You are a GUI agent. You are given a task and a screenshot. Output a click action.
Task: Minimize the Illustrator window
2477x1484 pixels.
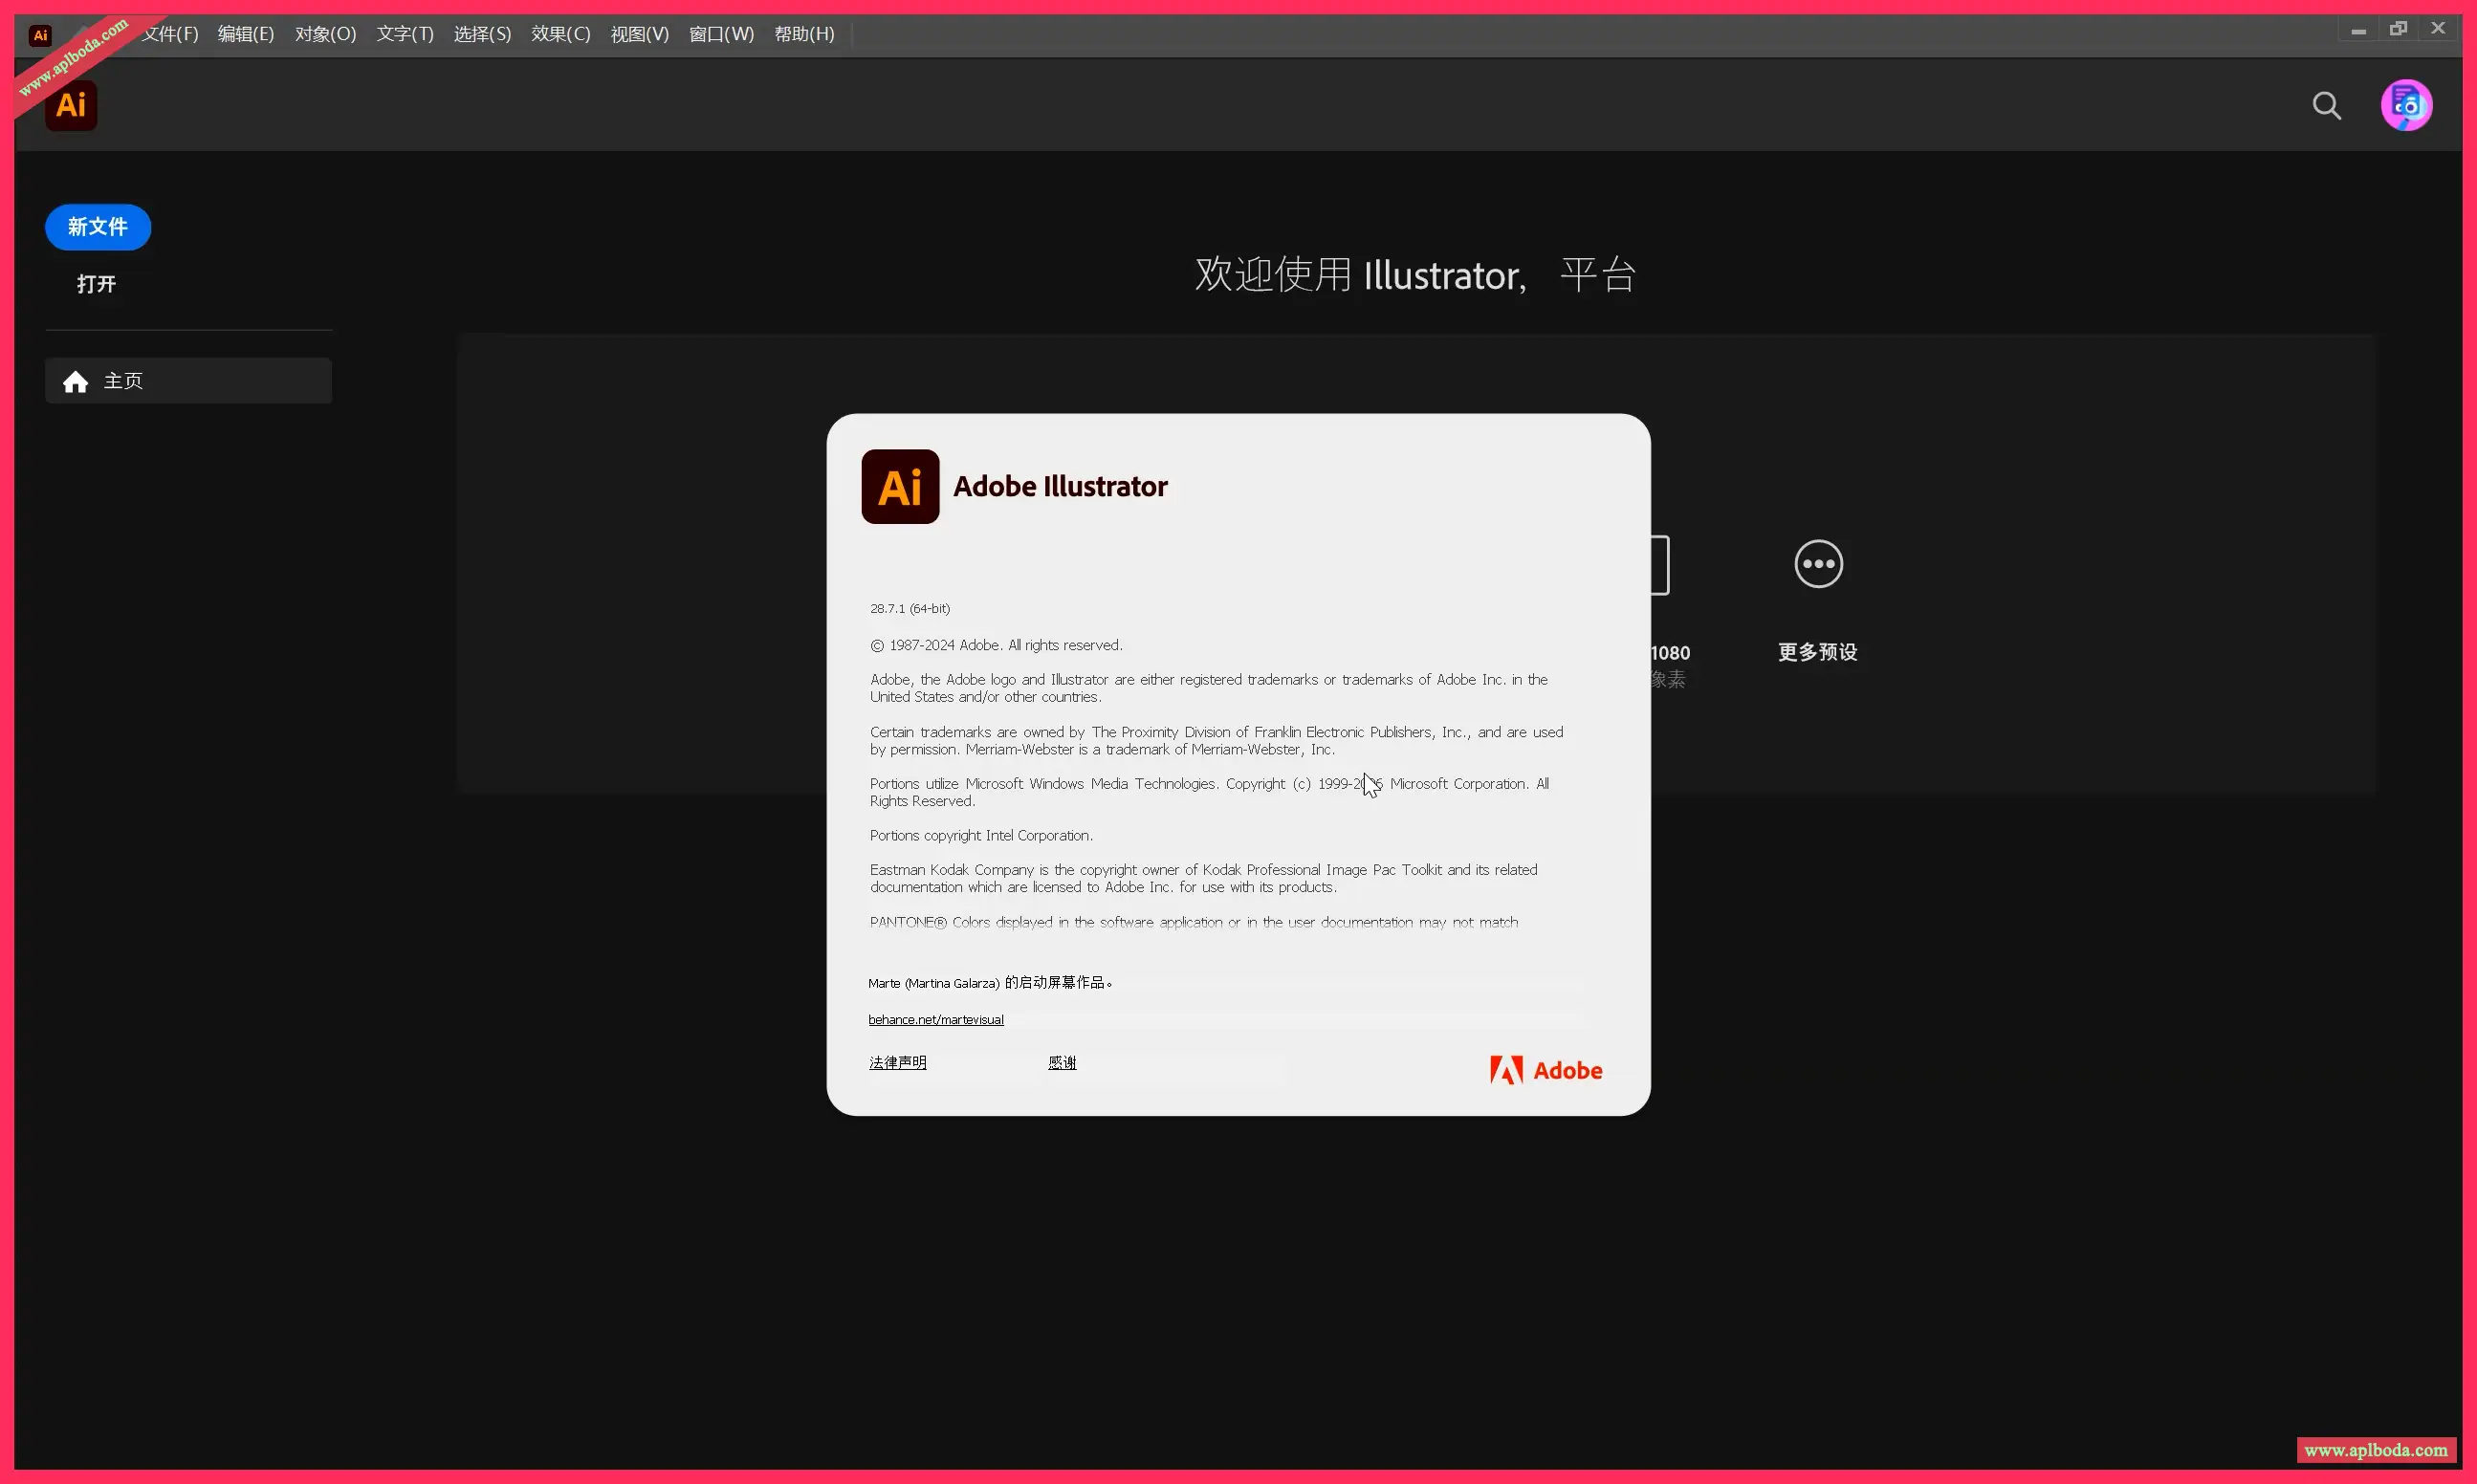click(2358, 30)
